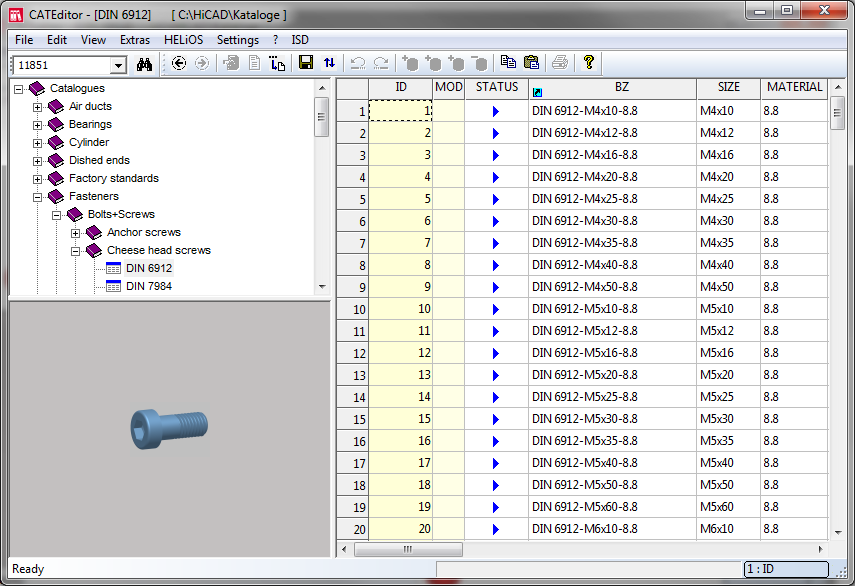
Task: Expand the Bearings catalogue node
Action: pyautogui.click(x=38, y=125)
